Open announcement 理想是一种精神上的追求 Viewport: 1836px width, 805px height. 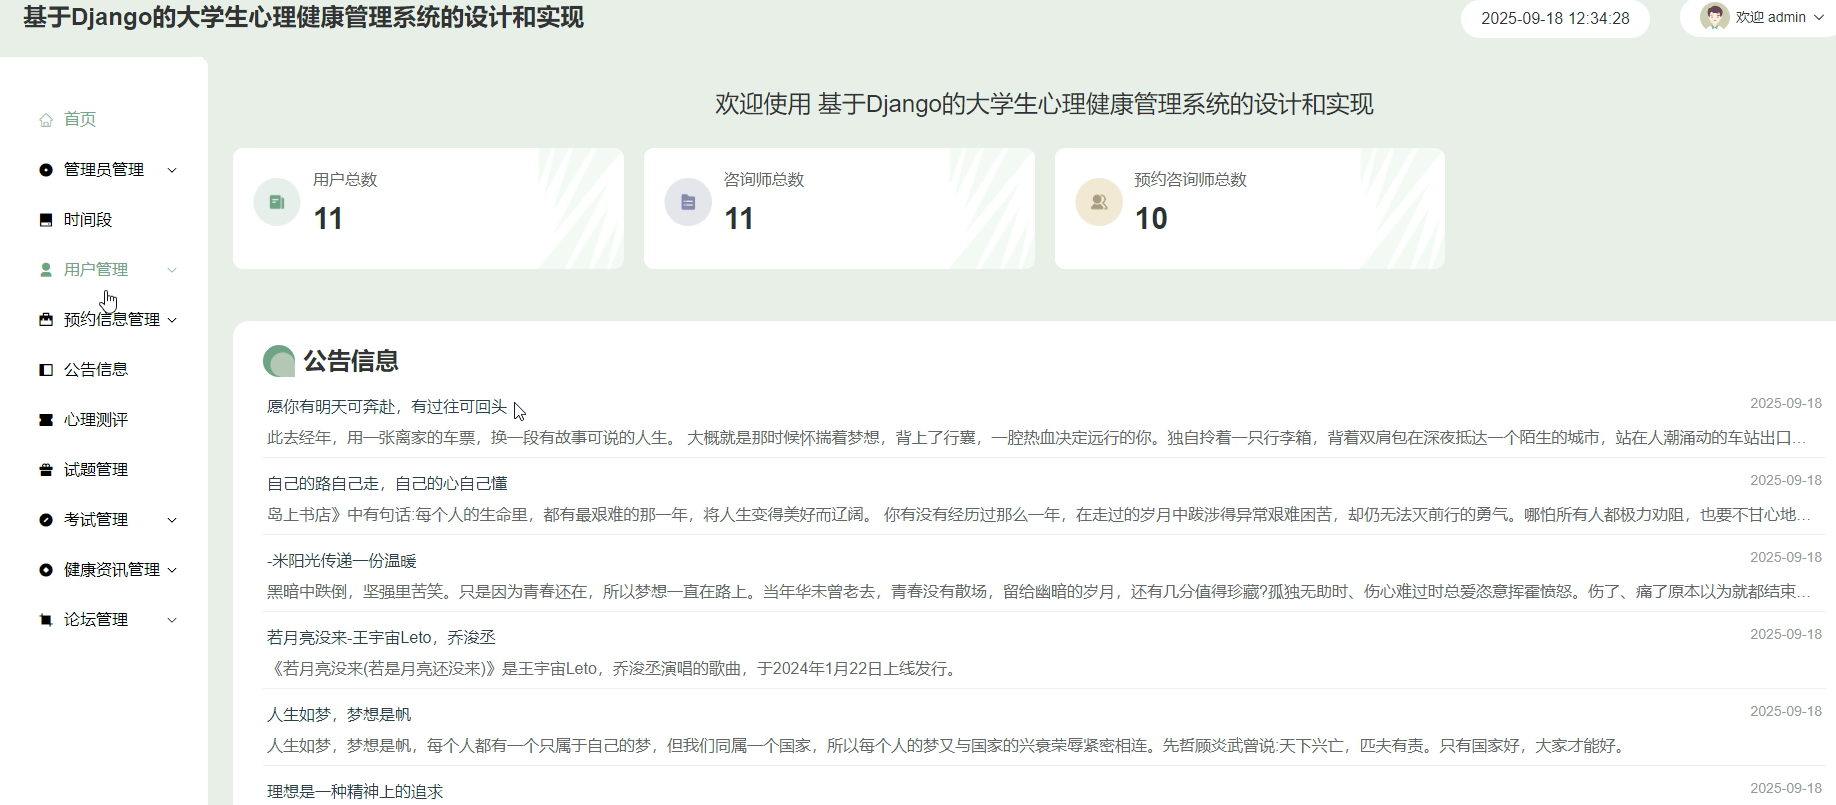coord(355,792)
